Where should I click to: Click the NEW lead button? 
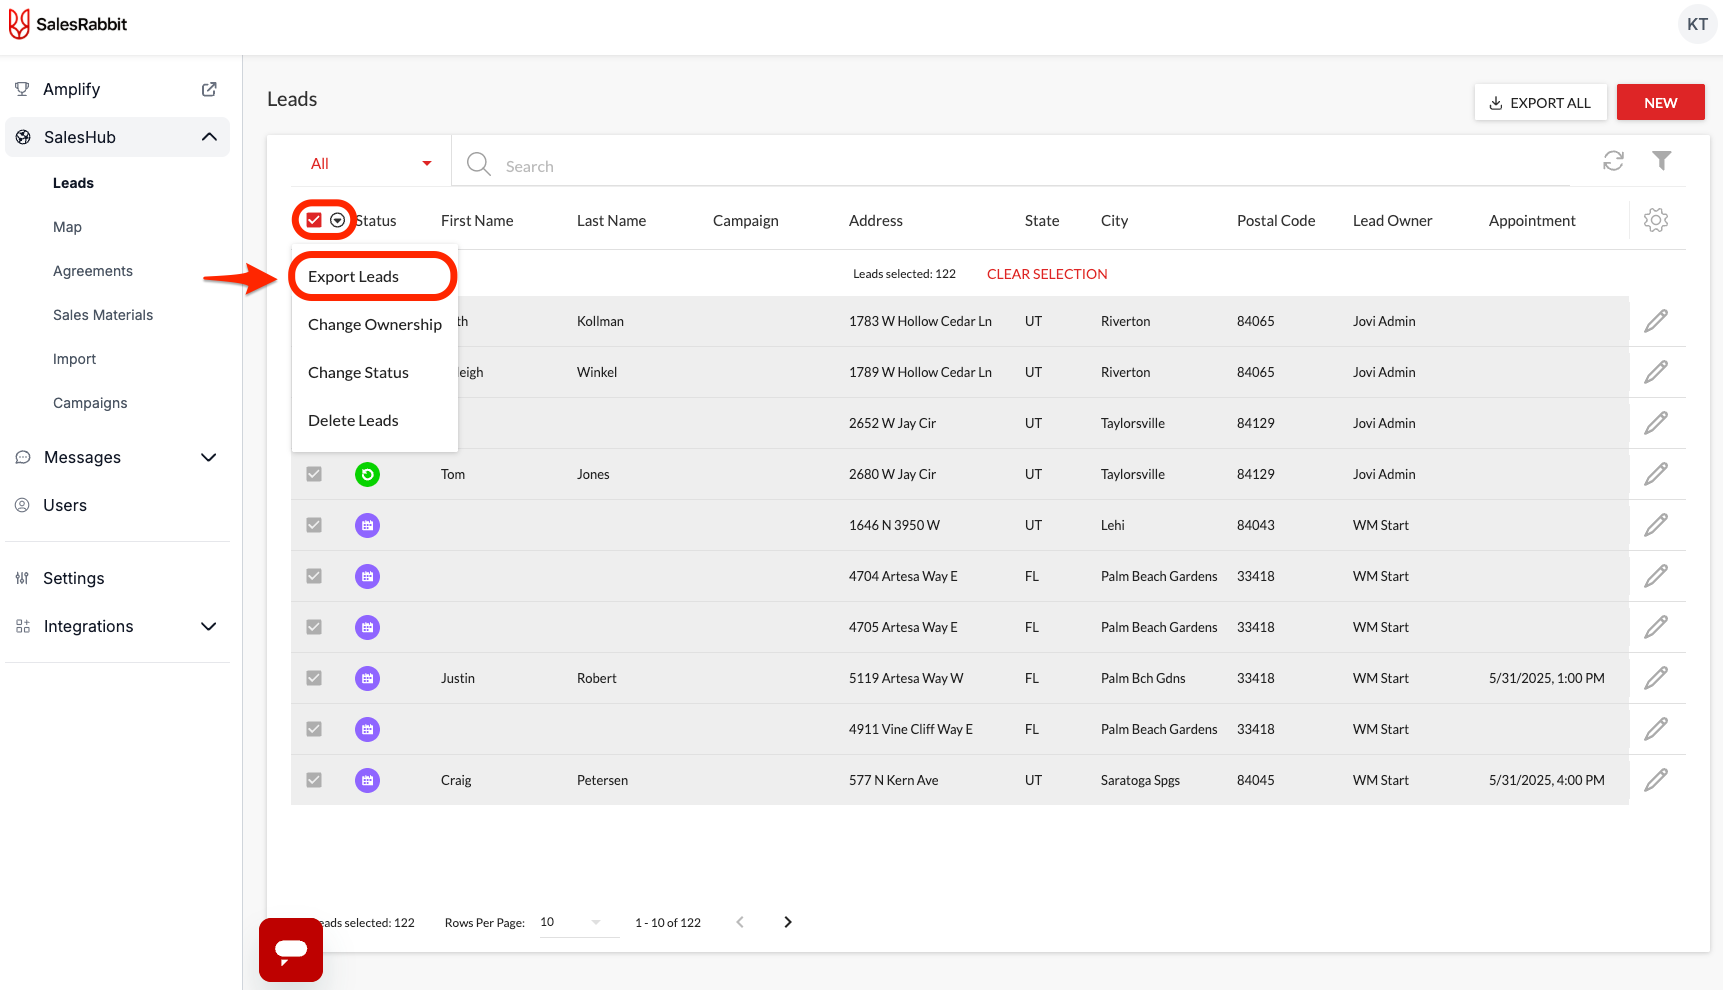click(1660, 102)
